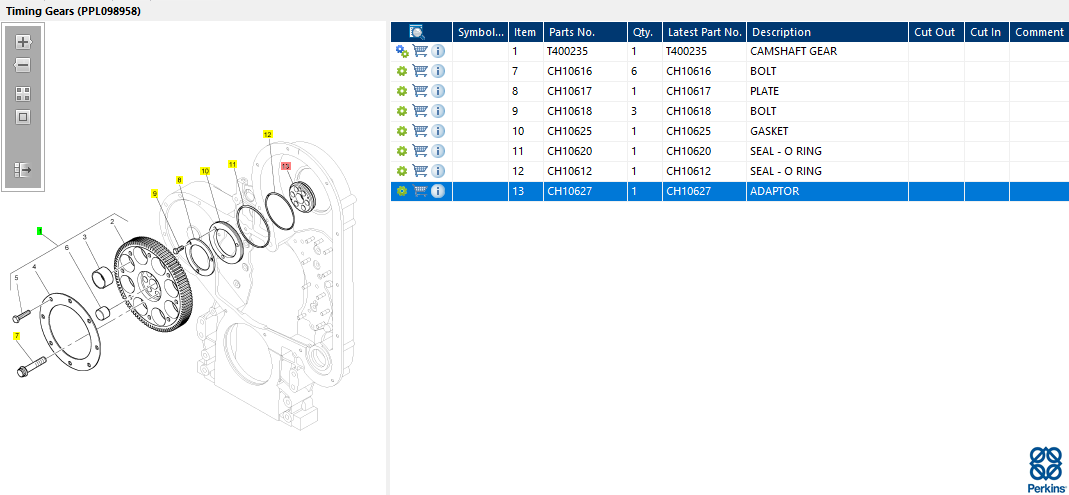Viewport: 1069px width, 495px height.
Task: Click the Timing Gears (PPL098958) title
Action: pos(73,12)
